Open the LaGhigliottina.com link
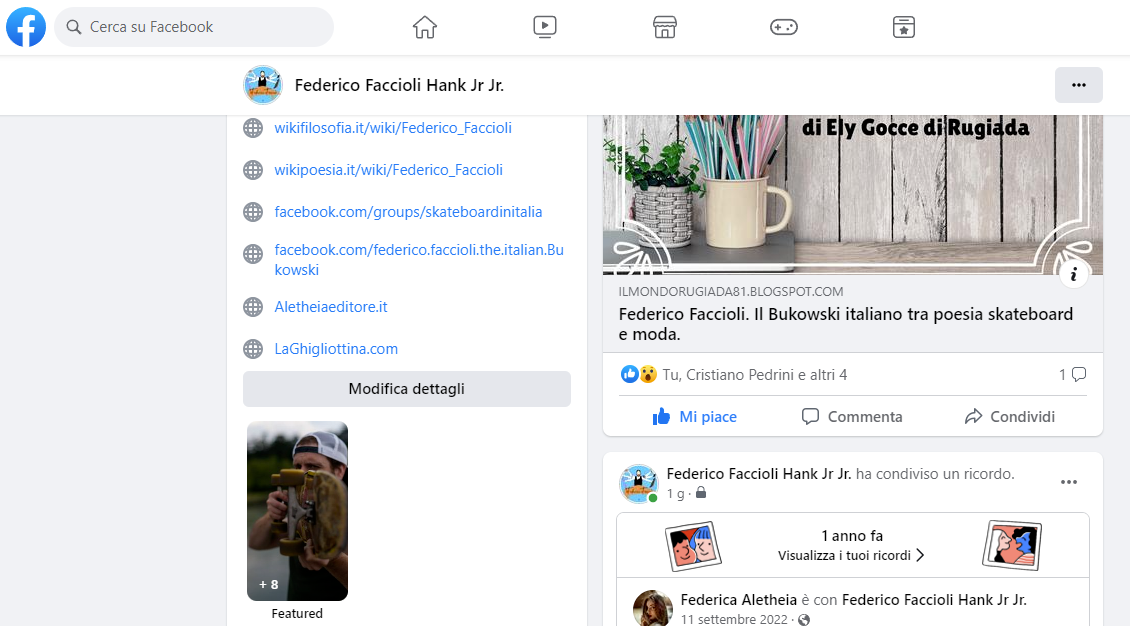1130x626 pixels. 336,349
